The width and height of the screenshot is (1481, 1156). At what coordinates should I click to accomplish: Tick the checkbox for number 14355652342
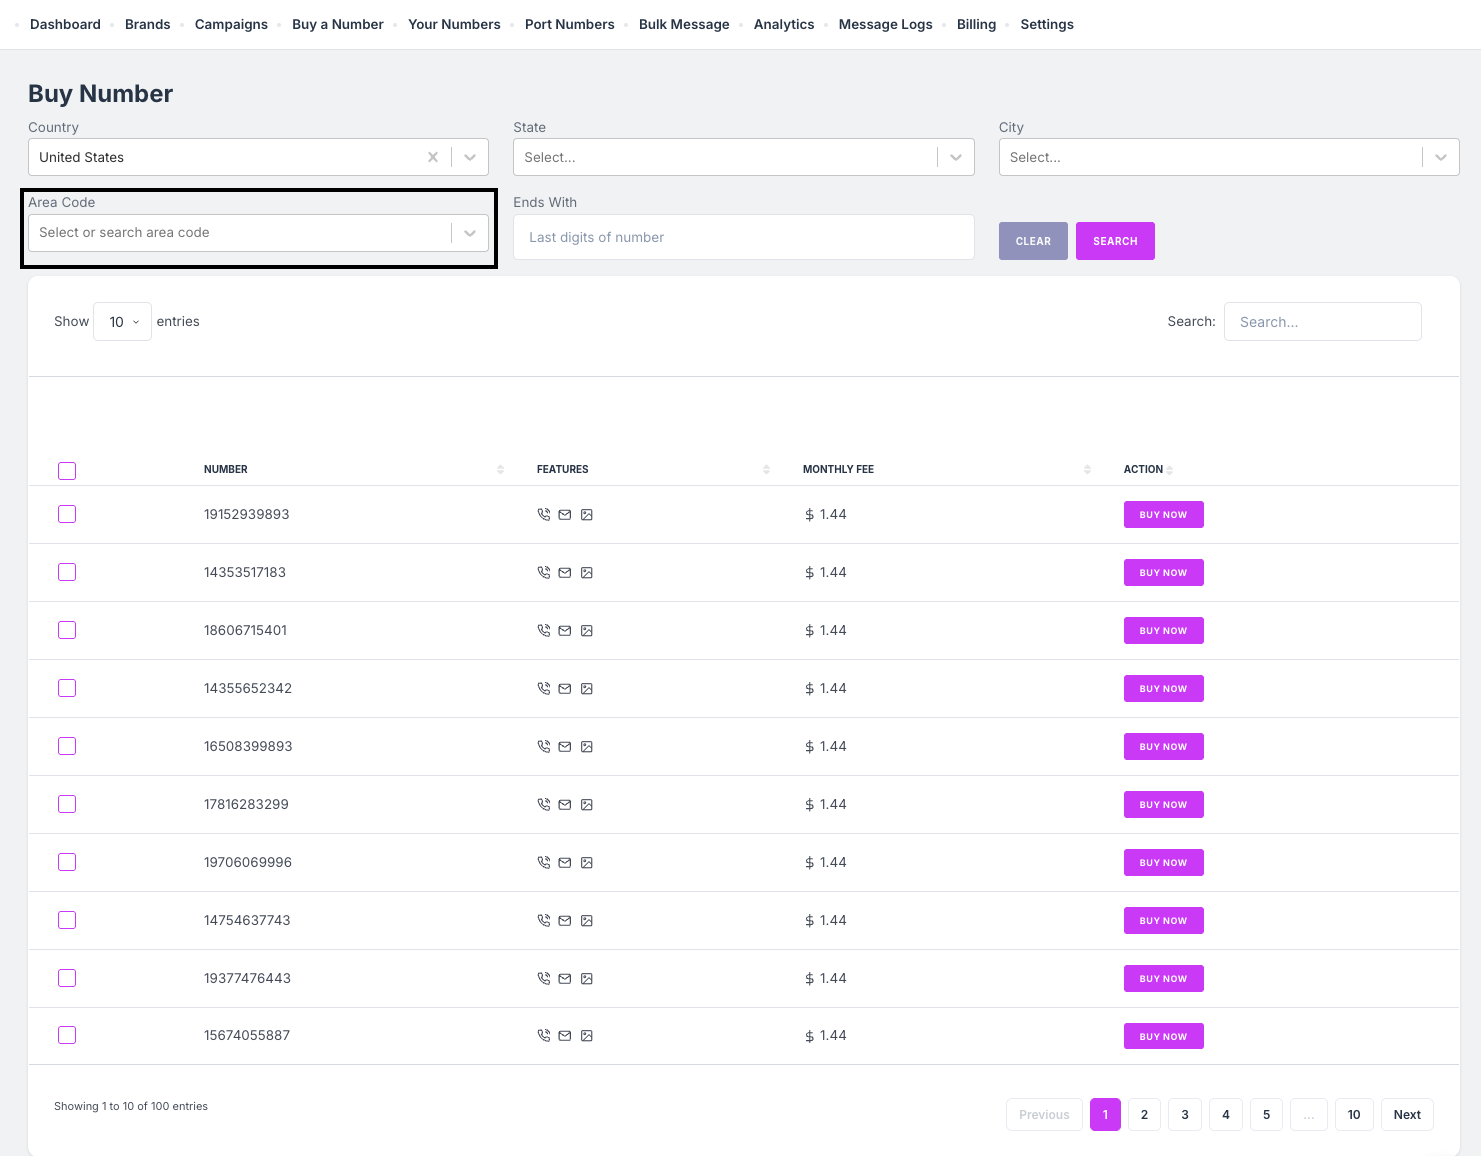tap(67, 688)
